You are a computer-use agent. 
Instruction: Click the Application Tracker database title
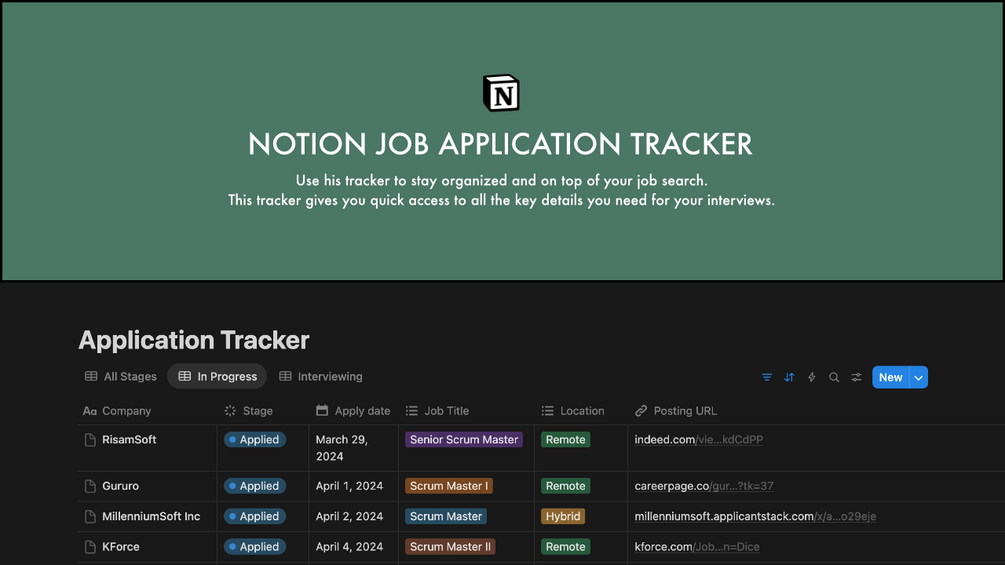pyautogui.click(x=194, y=340)
